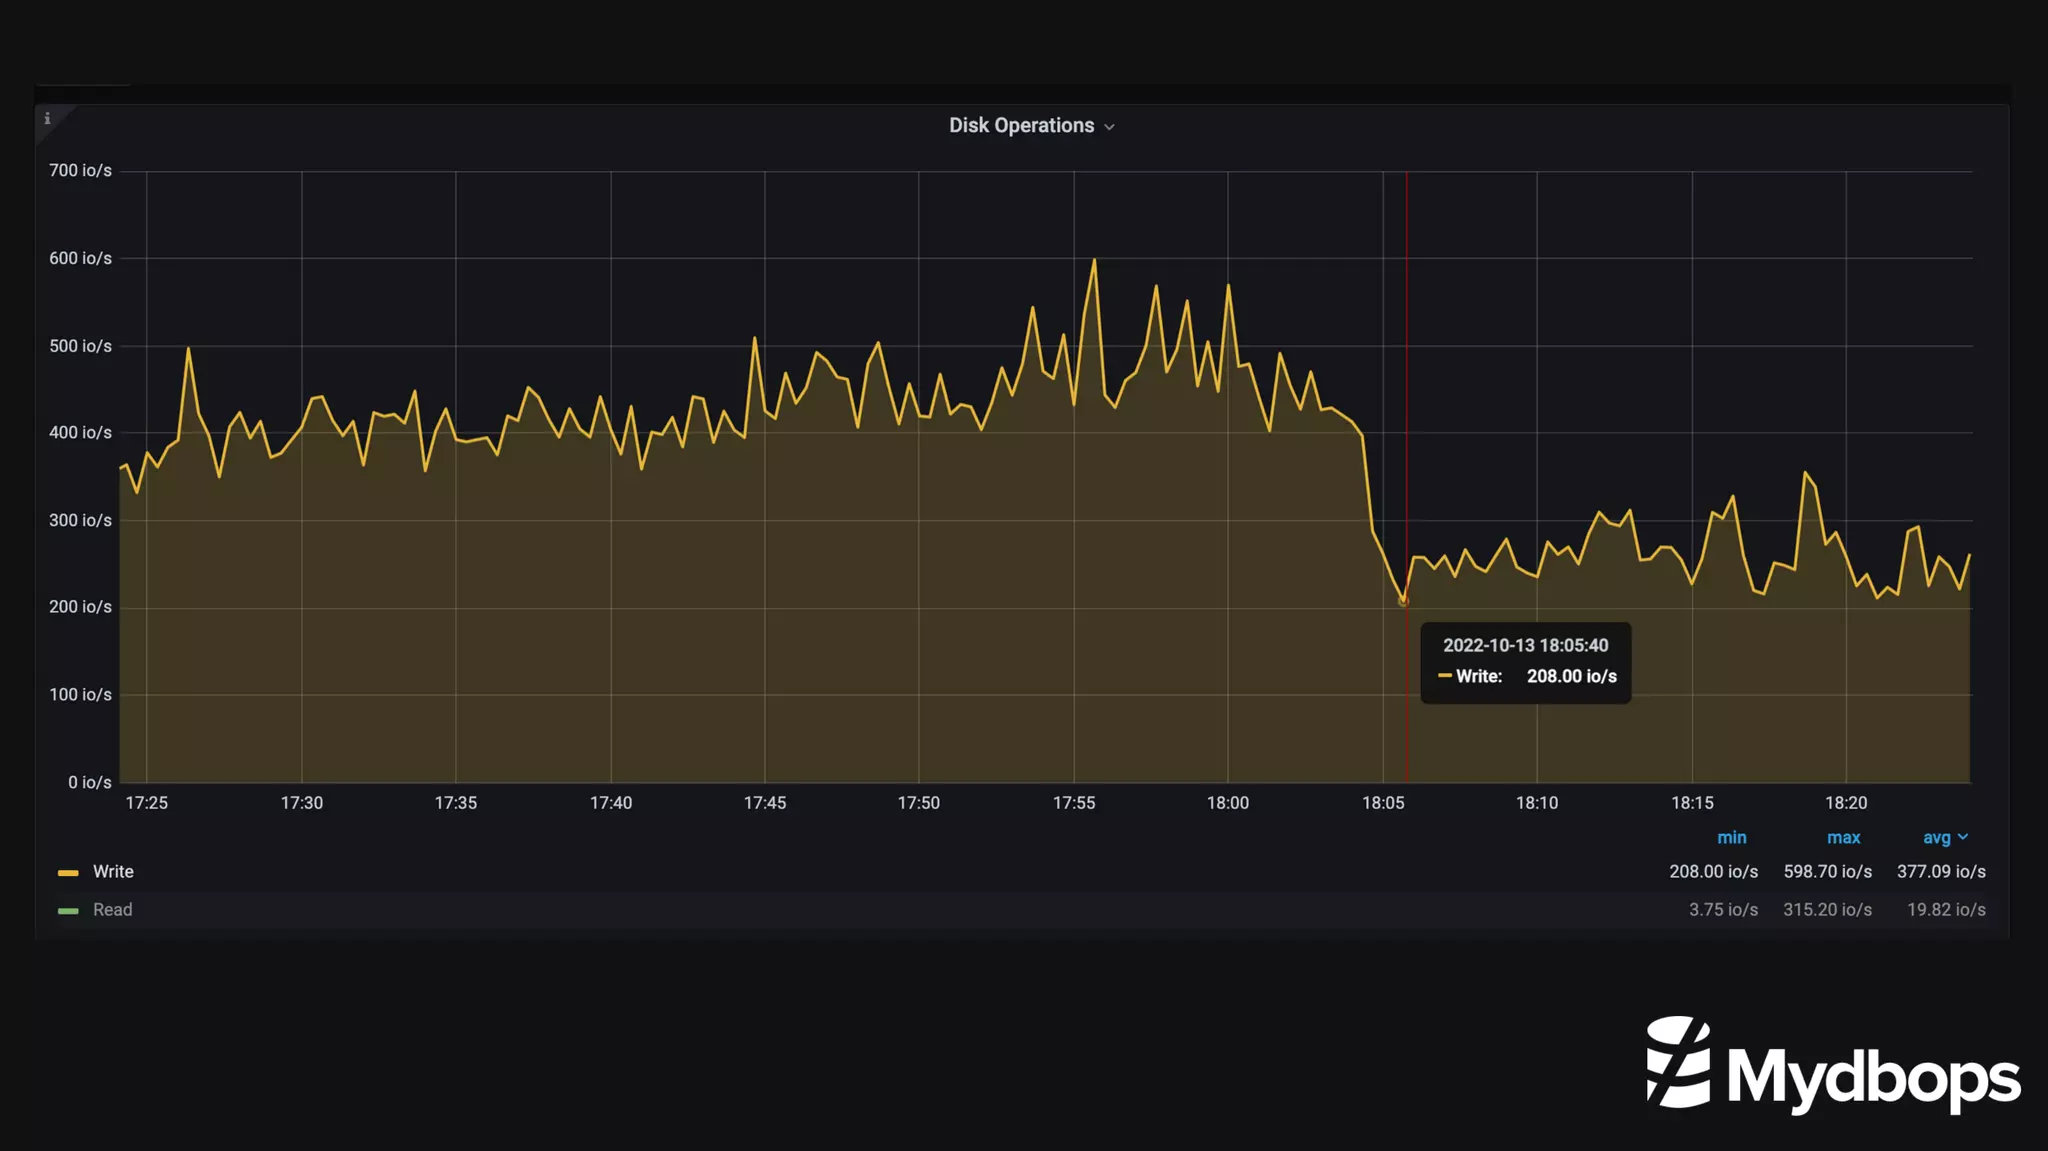Sort legend by max column
Image resolution: width=2048 pixels, height=1151 pixels.
pos(1843,838)
